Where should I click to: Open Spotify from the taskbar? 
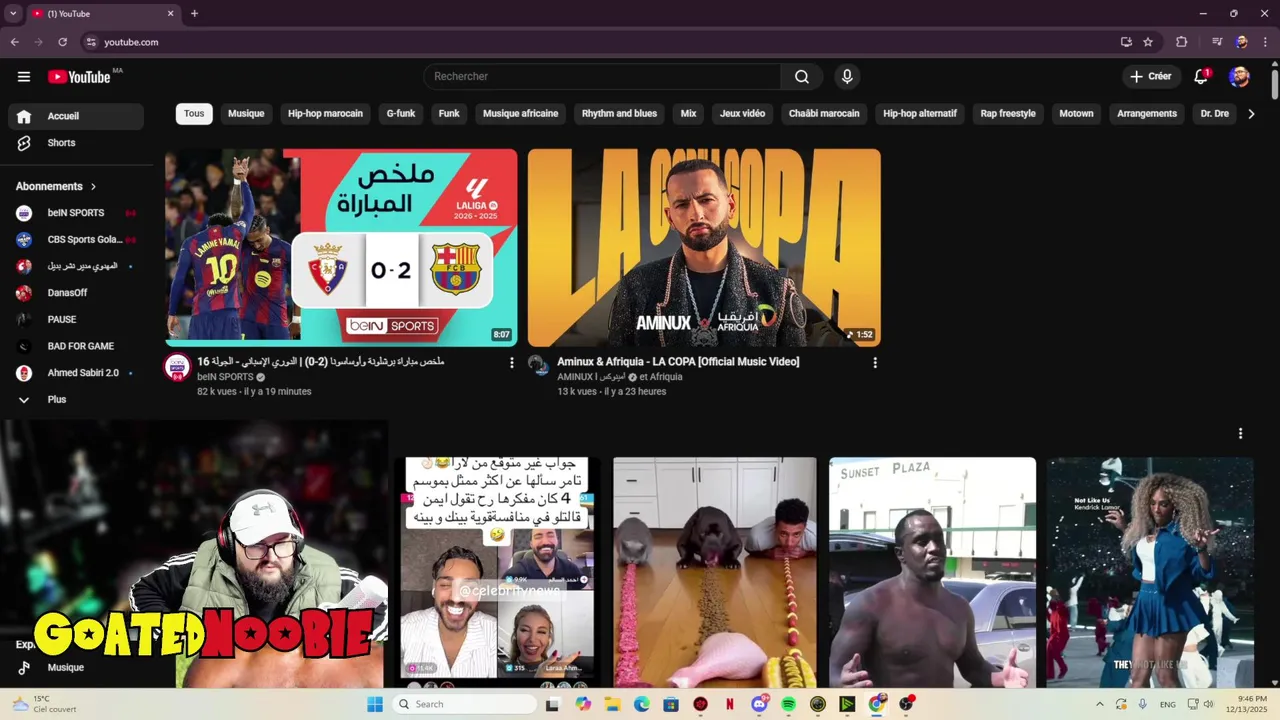click(788, 704)
